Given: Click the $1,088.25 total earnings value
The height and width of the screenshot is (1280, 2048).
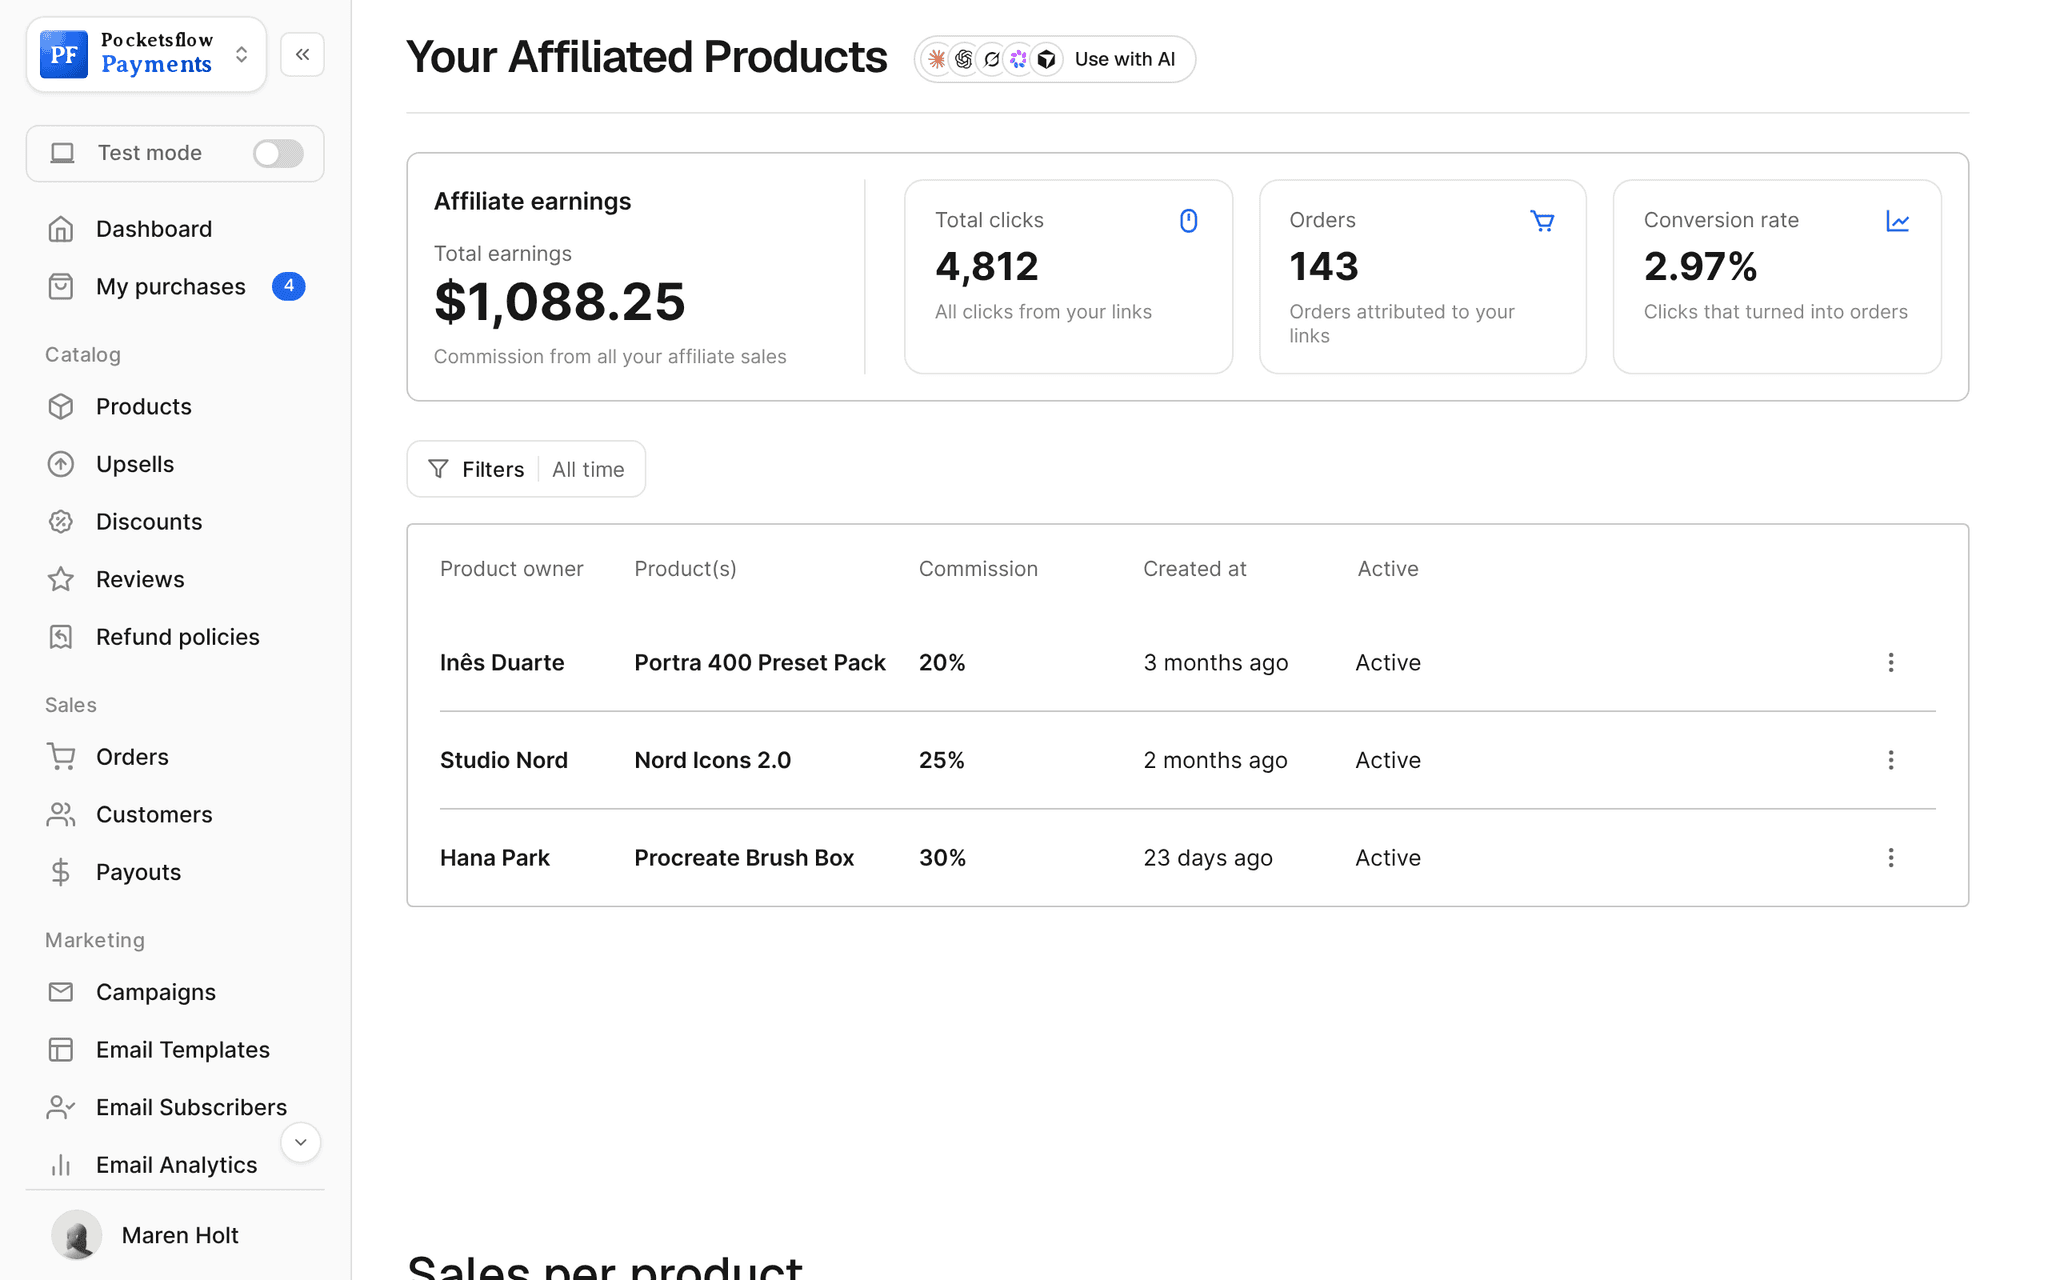Looking at the screenshot, I should (x=560, y=302).
